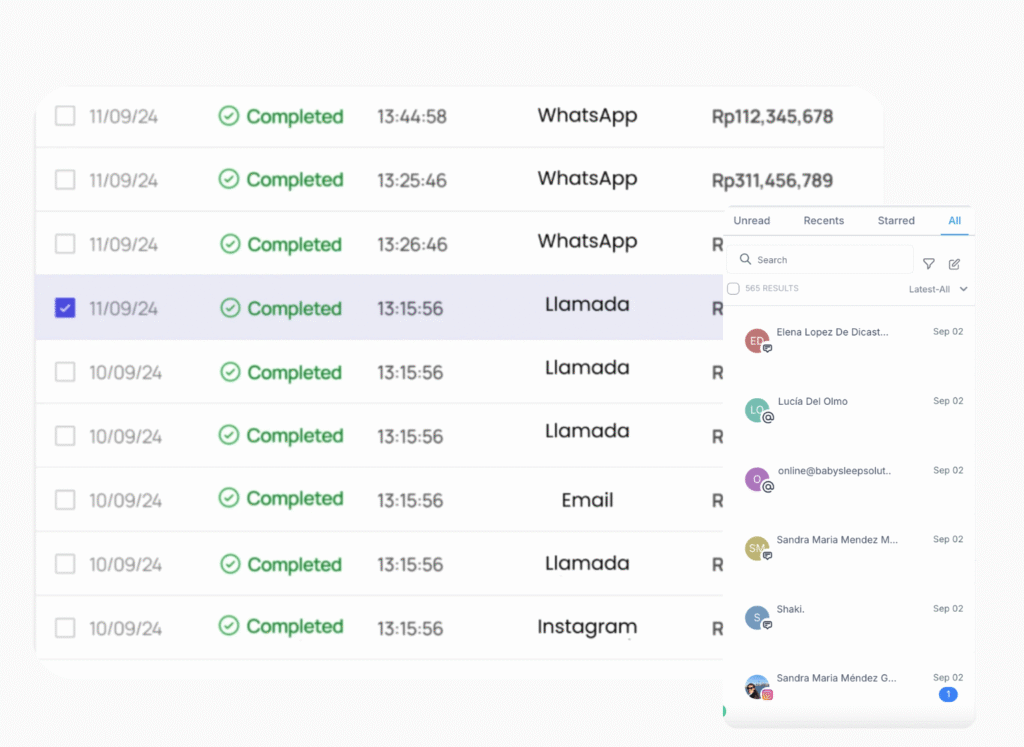The image size is (1024, 747).
Task: Click the Sandra Maria Mendez M avatar
Action: pyautogui.click(x=757, y=548)
